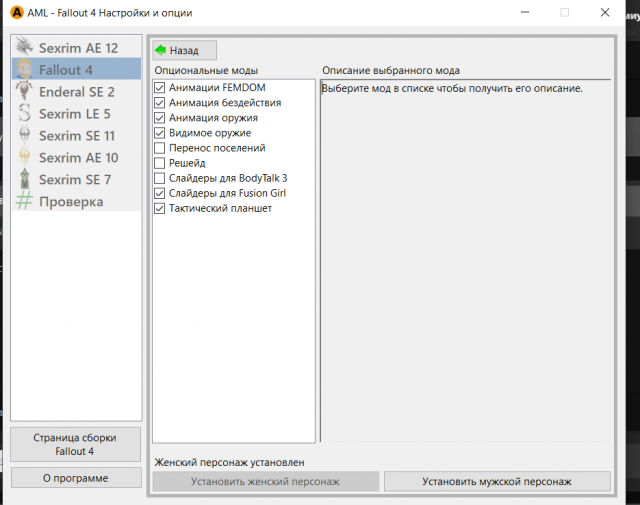The image size is (640, 505).
Task: Open Страница сборки Fallout 4
Action: (x=75, y=445)
